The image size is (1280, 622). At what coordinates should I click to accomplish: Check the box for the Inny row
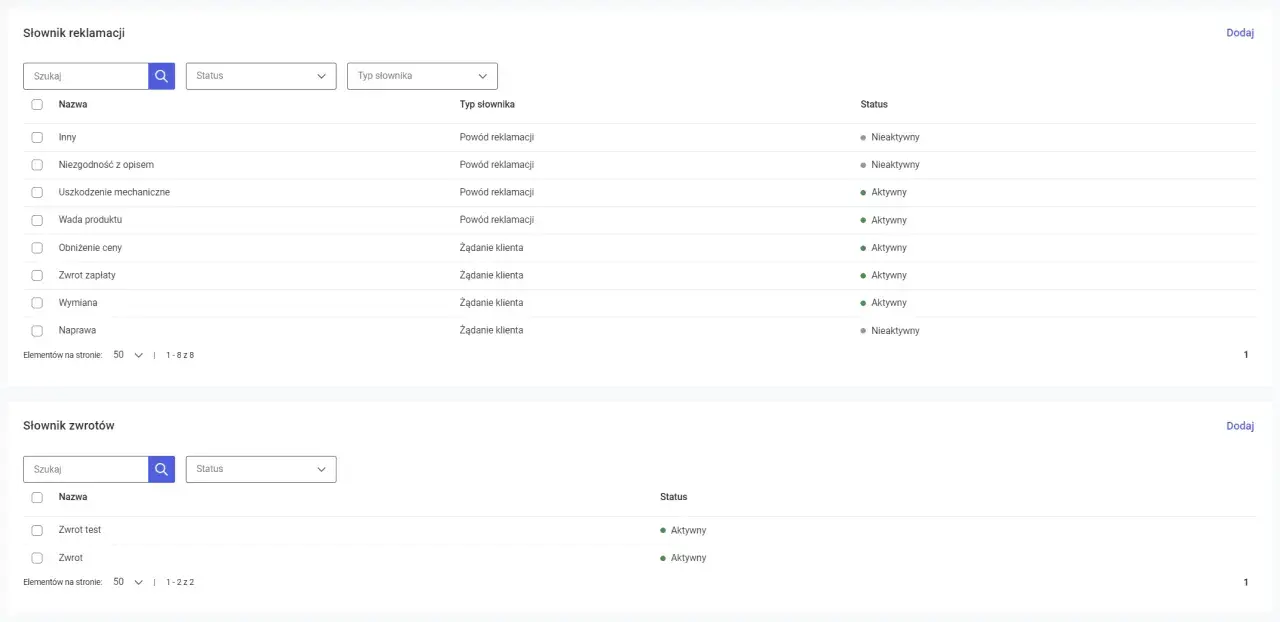37,137
